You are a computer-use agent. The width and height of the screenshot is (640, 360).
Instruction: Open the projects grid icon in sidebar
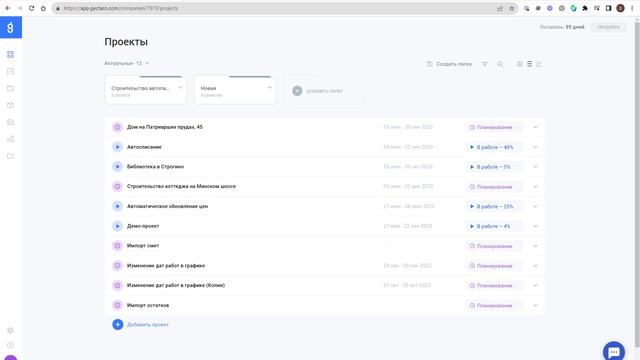(11, 54)
